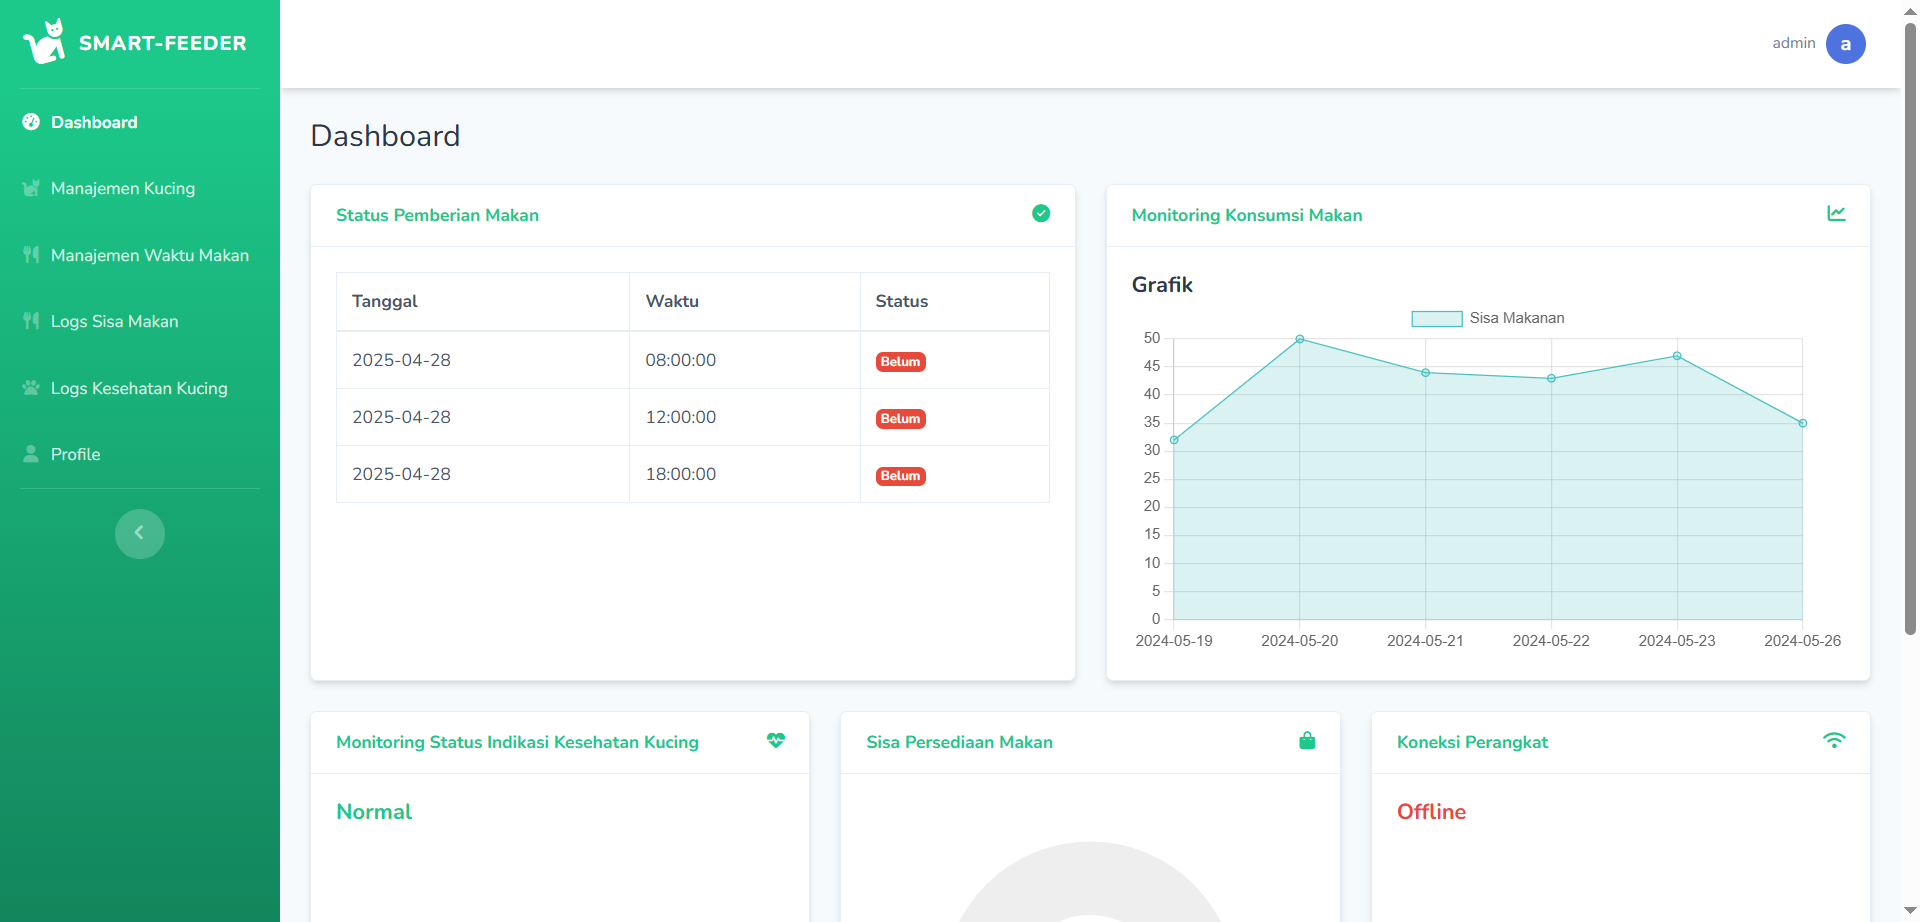Click the utensils icon beside Manajemen Waktu Makan
Screen dimensions: 1920x922
coord(30,255)
